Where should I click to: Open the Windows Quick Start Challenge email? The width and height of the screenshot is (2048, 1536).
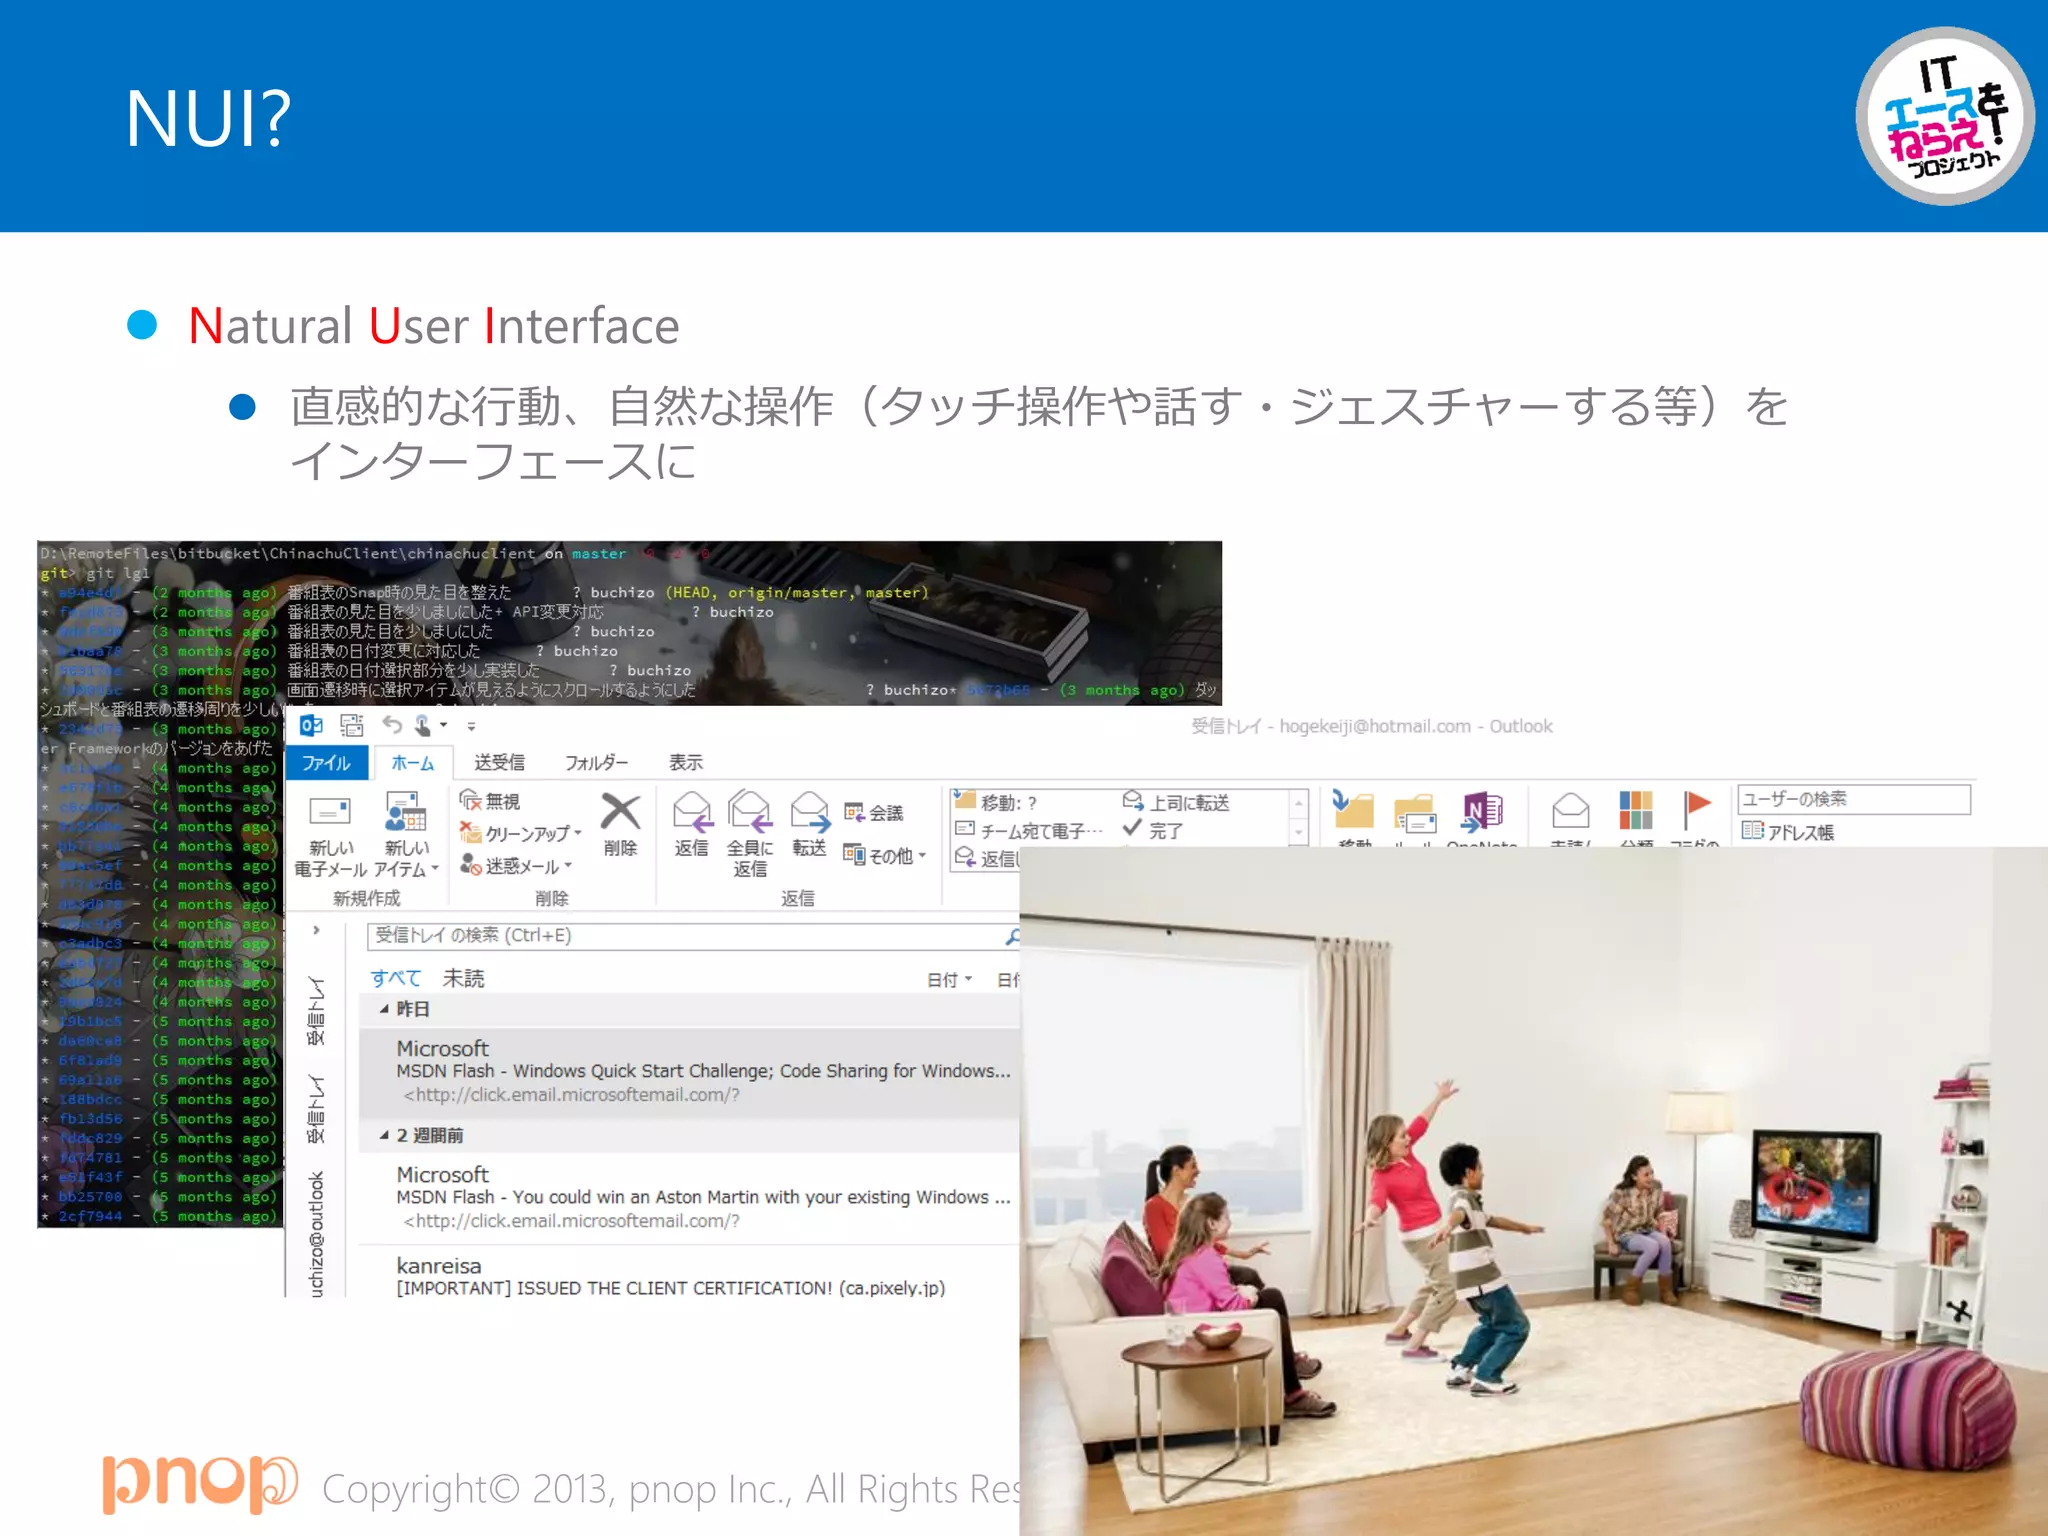pyautogui.click(x=689, y=1072)
